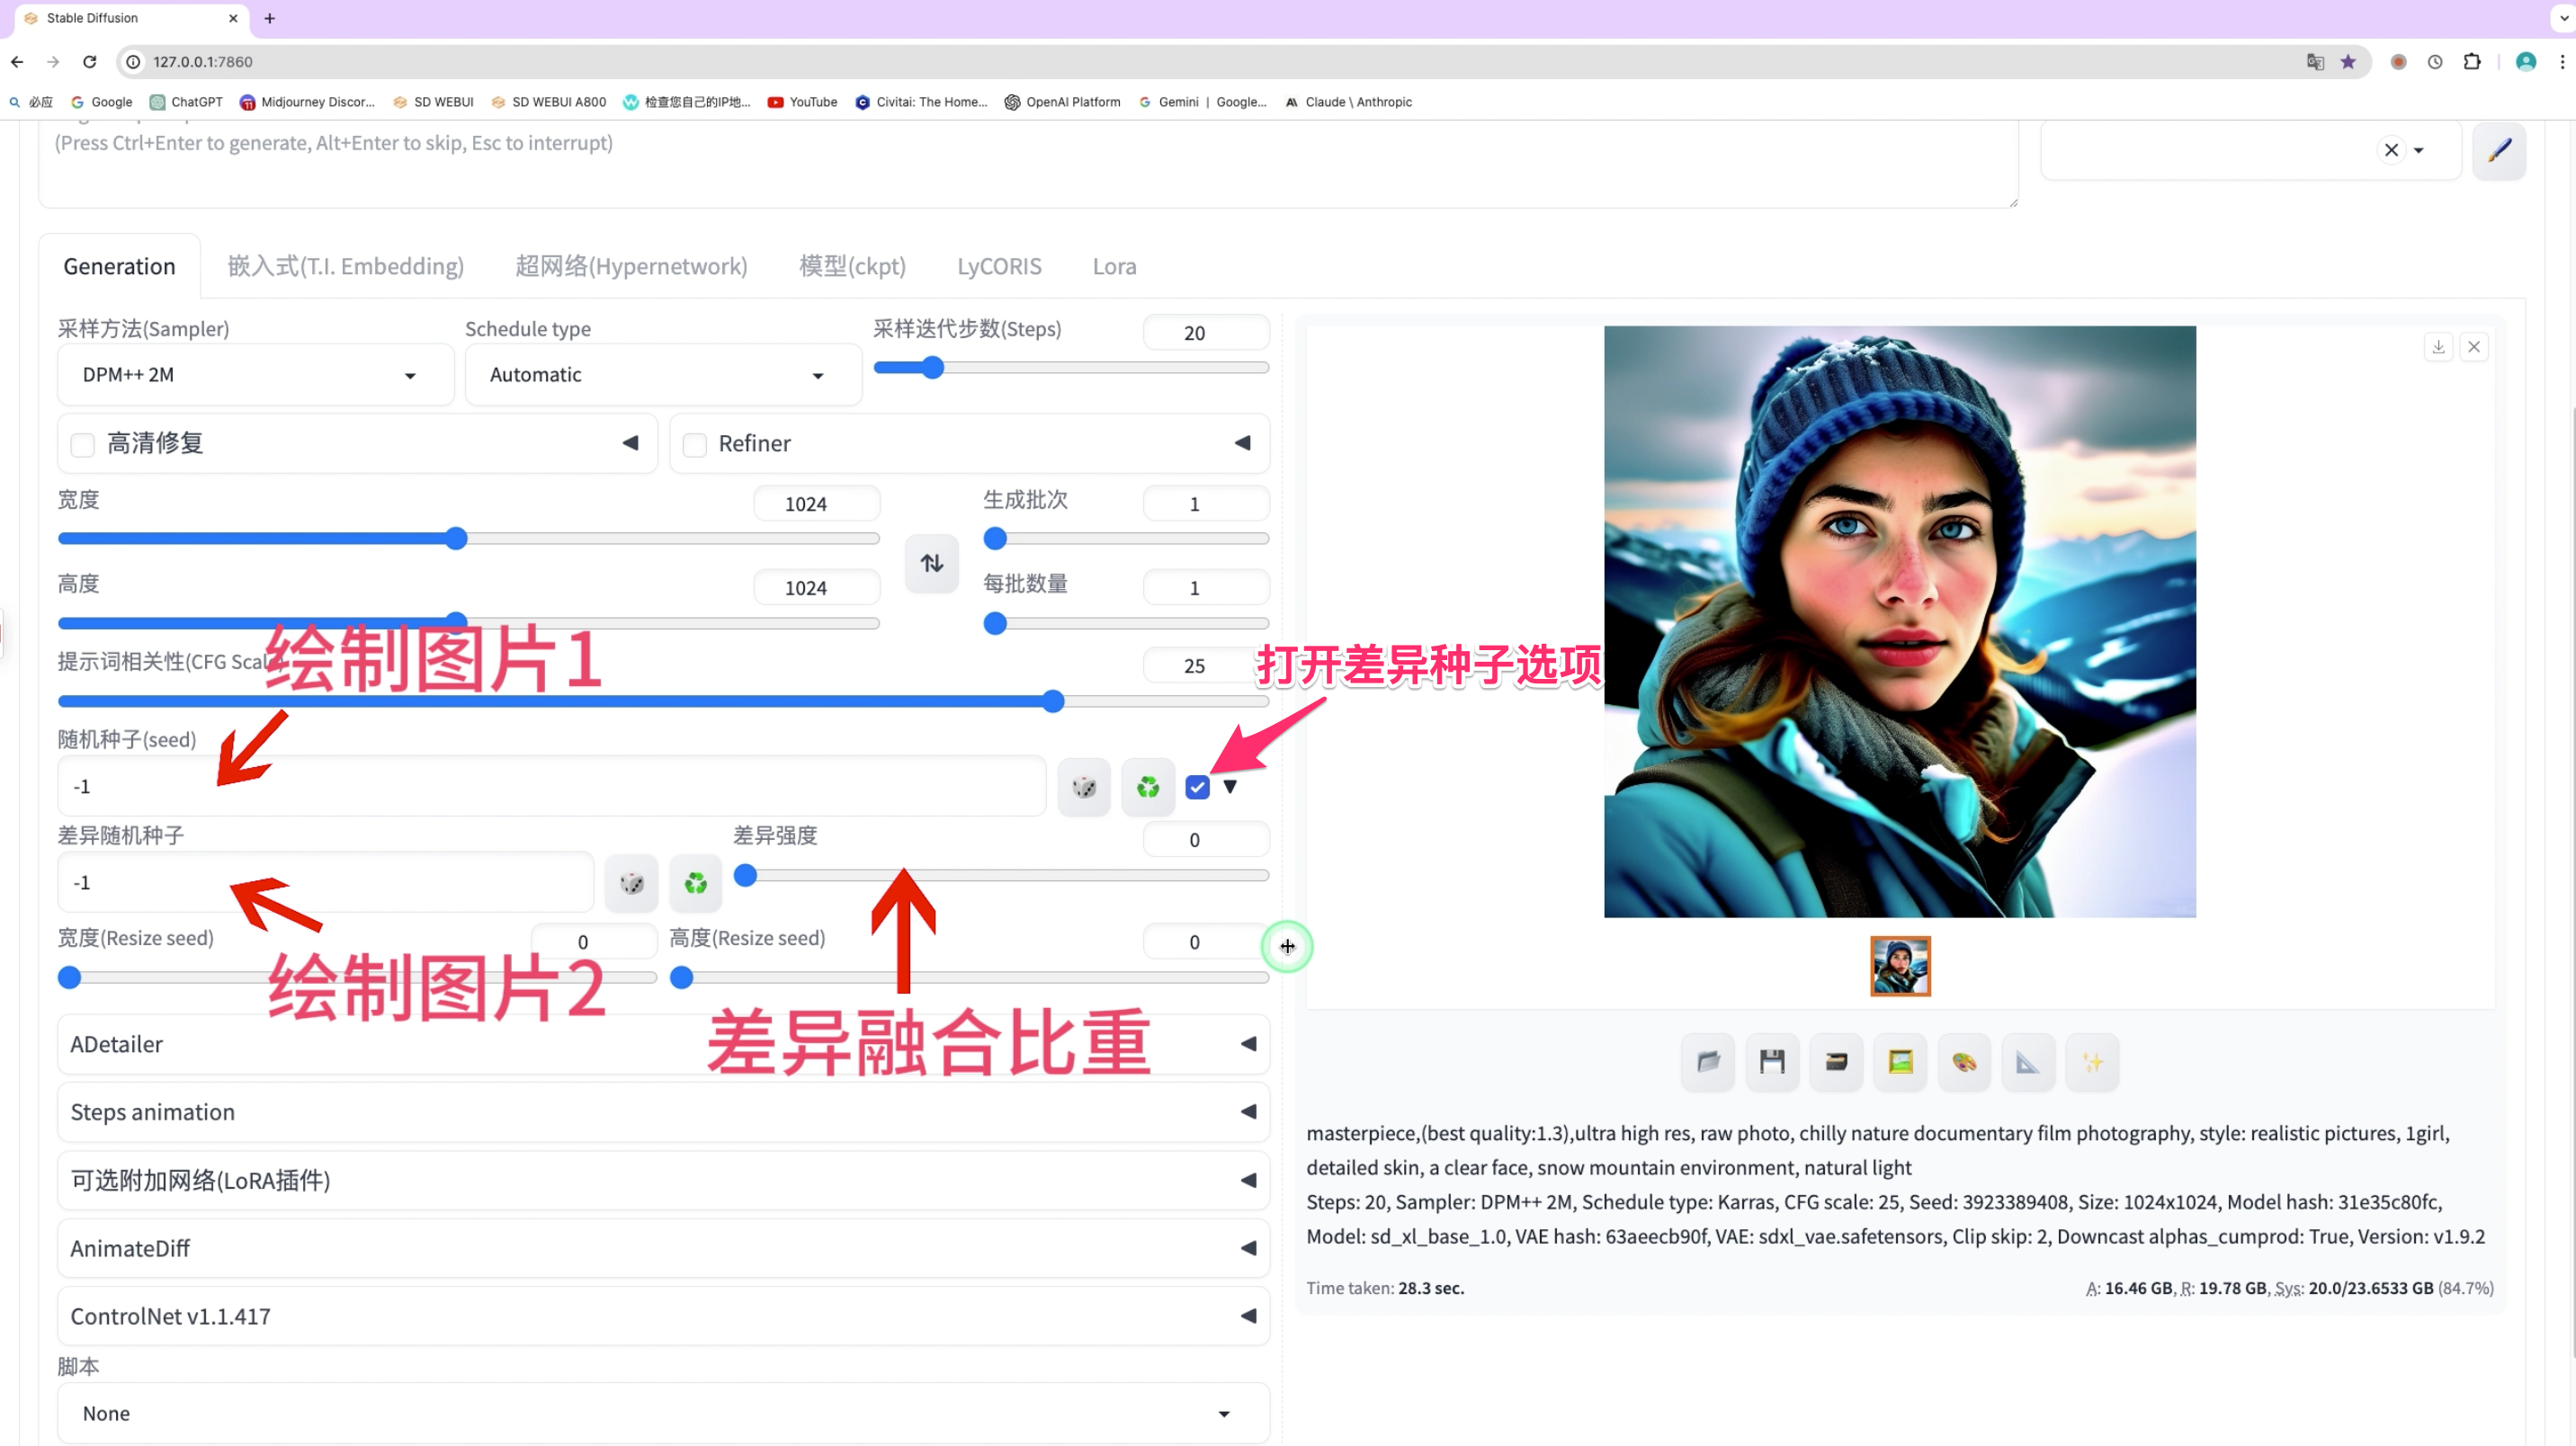Screen dimensions: 2576x1446
Task: Open the YouTube bookmark
Action: point(802,102)
